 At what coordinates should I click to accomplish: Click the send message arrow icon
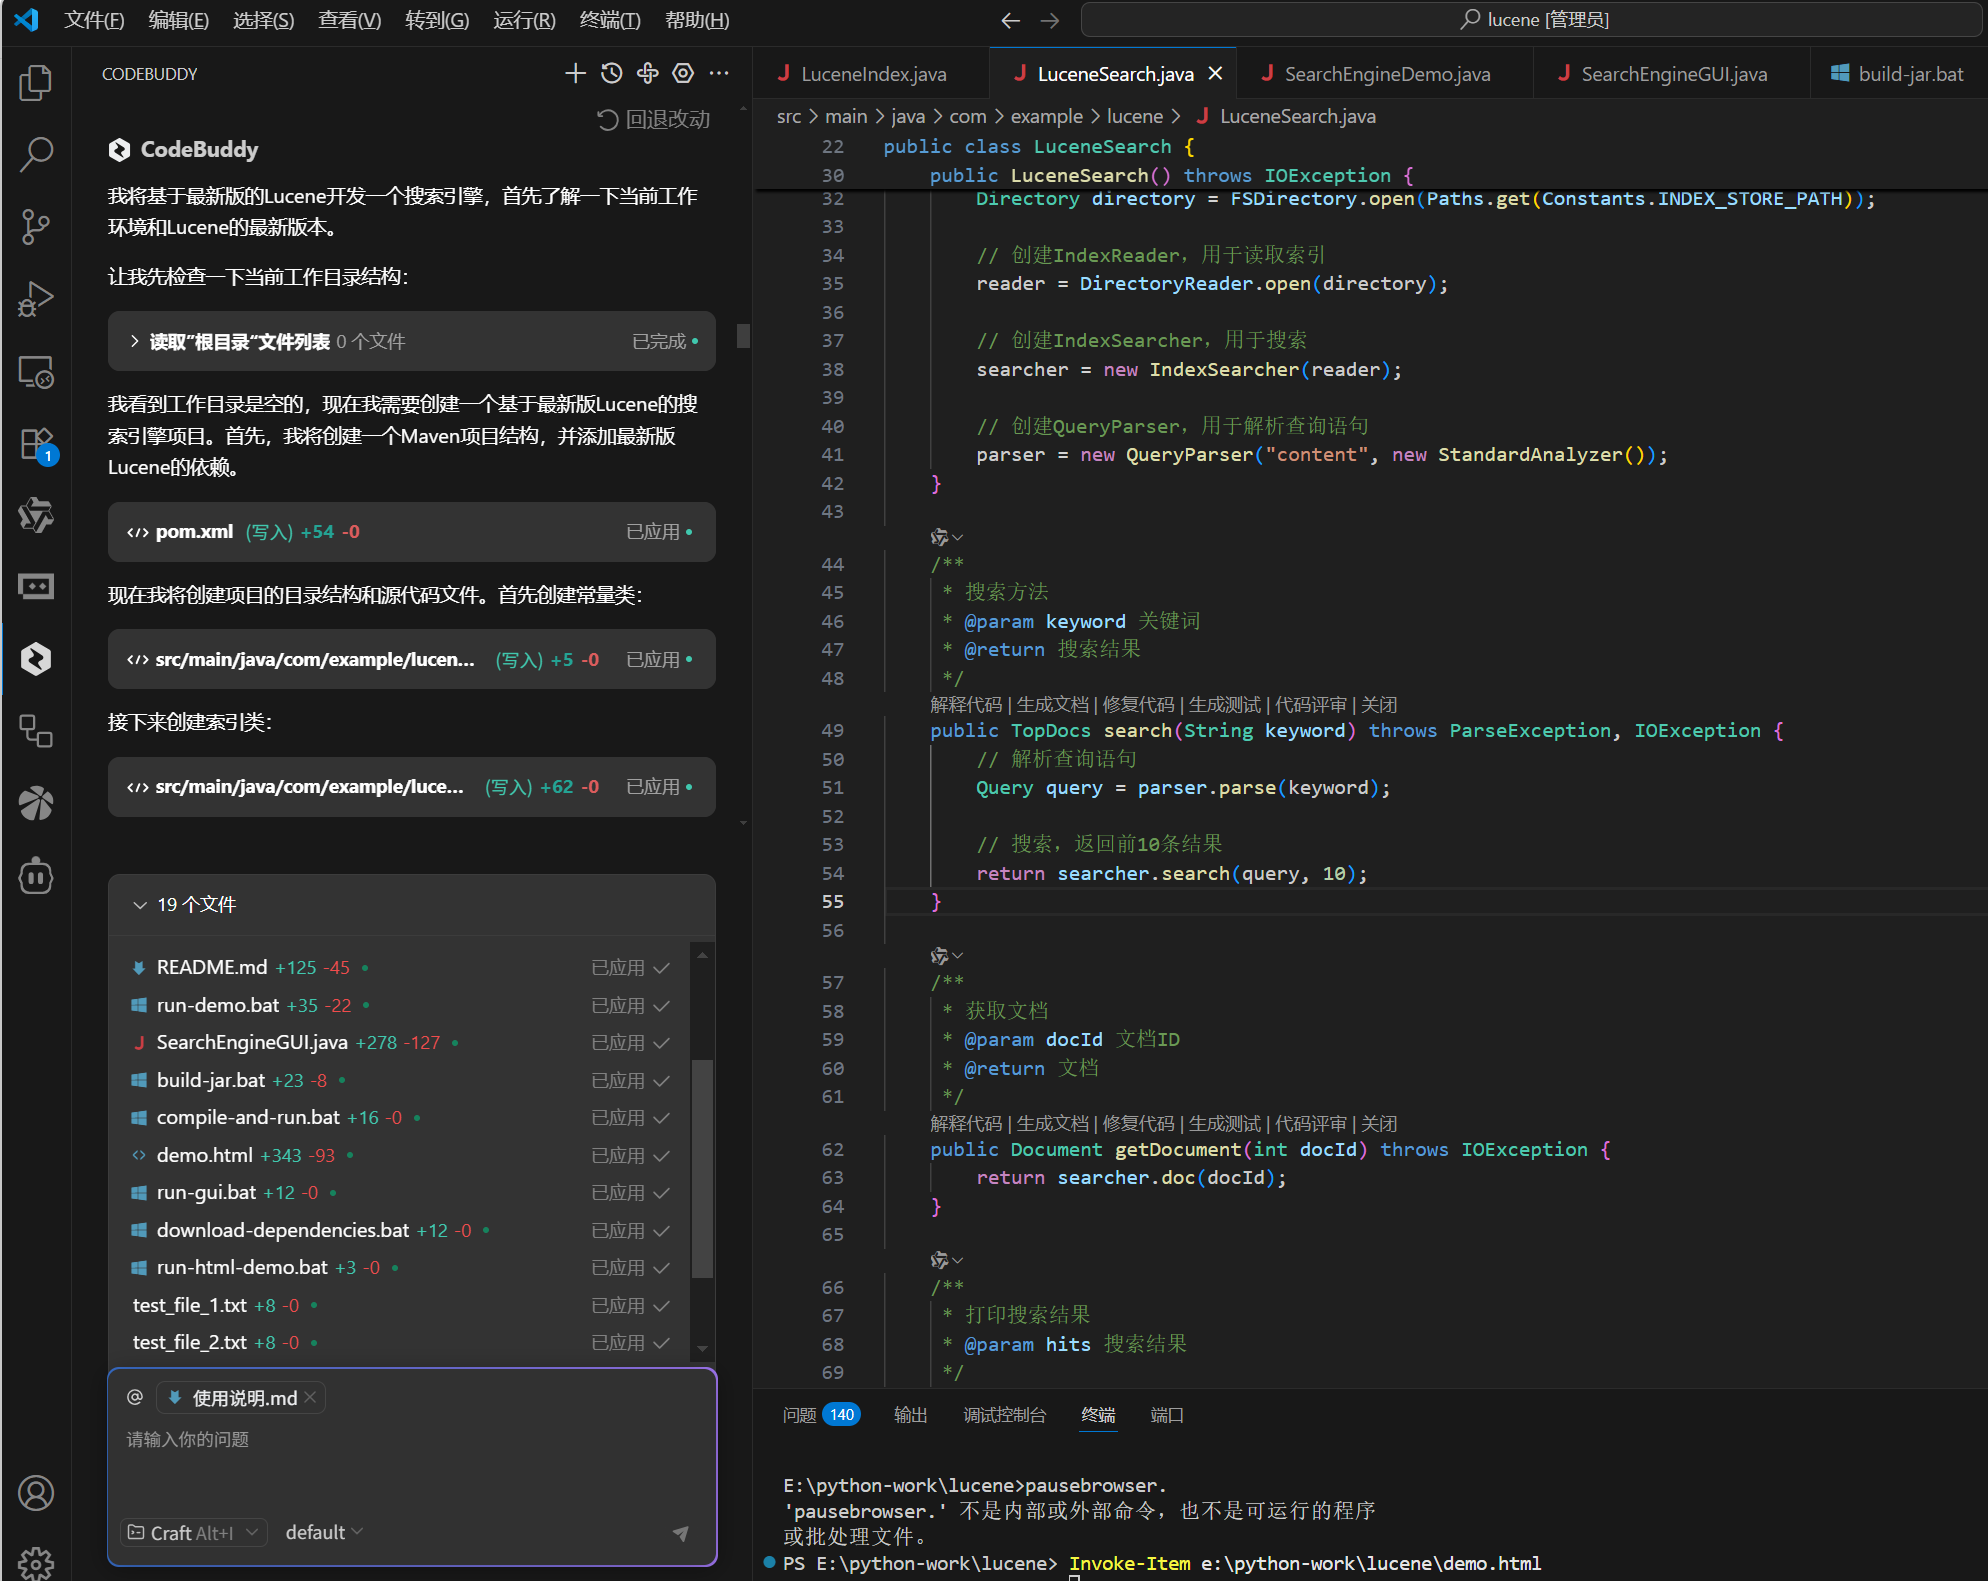coord(681,1533)
